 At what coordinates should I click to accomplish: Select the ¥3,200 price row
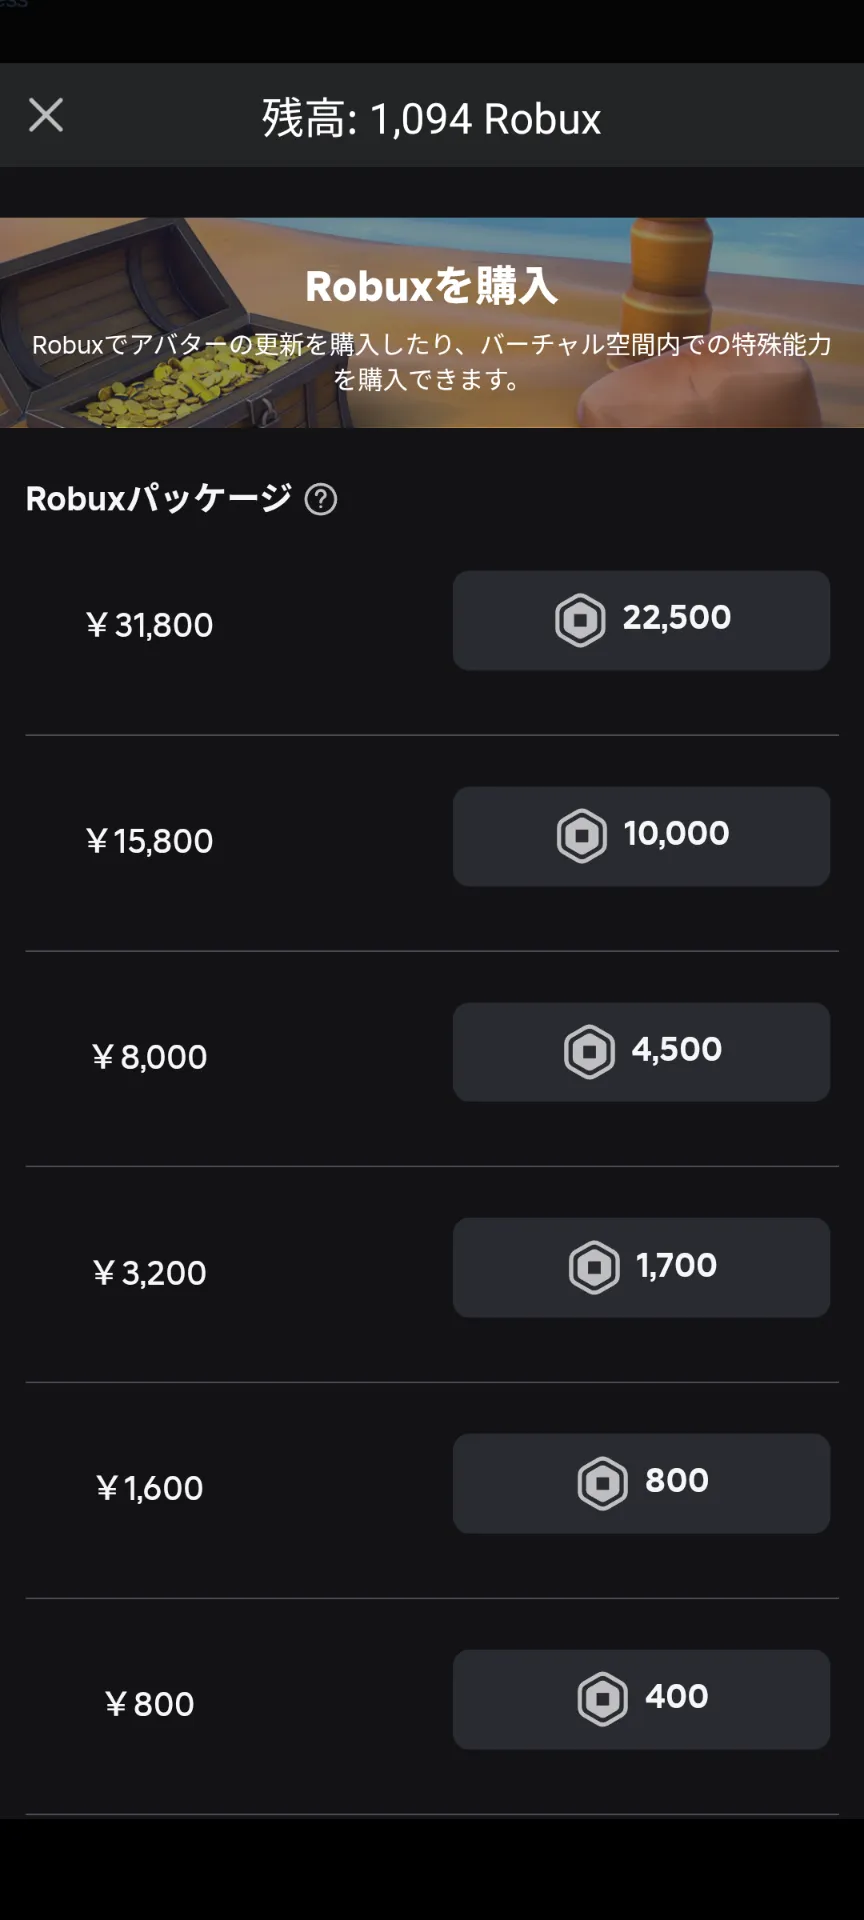[150, 1273]
